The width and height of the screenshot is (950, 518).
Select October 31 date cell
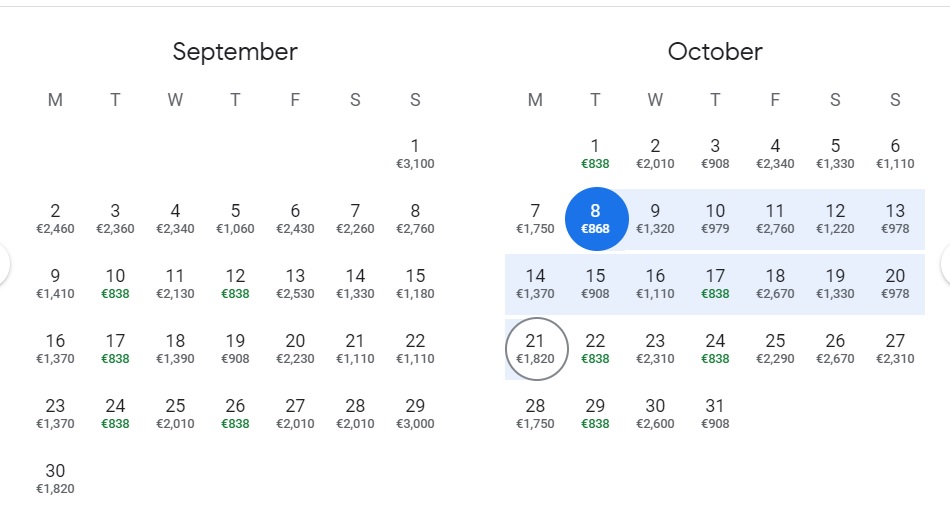pos(715,413)
